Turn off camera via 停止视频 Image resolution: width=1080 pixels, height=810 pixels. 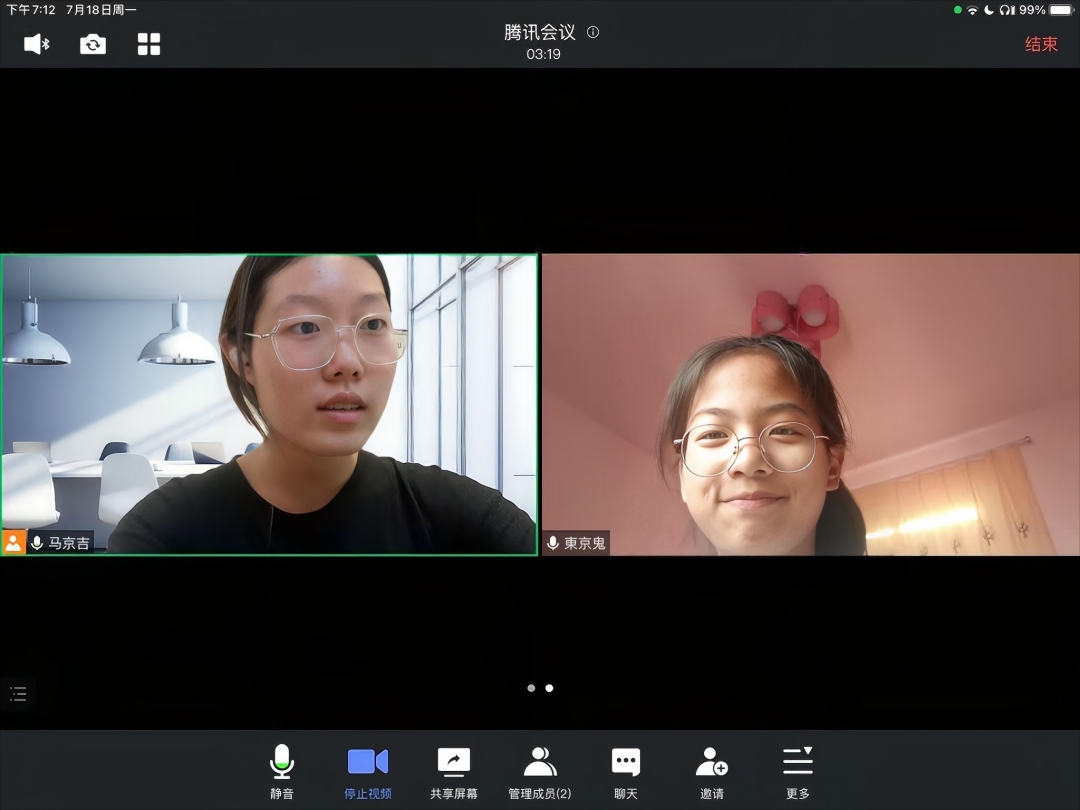coord(368,772)
